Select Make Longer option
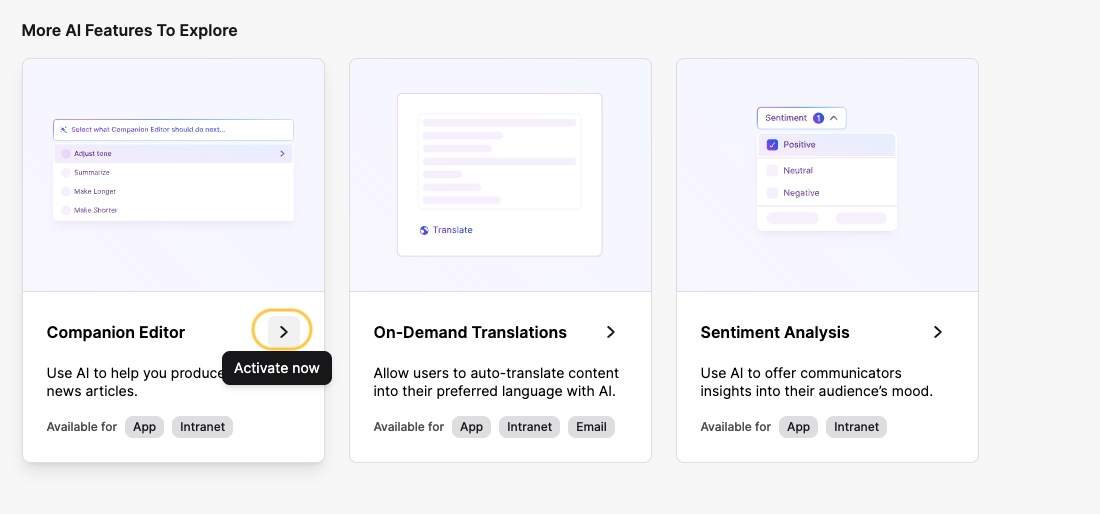Screen dimensions: 1100x514 [173, 191]
